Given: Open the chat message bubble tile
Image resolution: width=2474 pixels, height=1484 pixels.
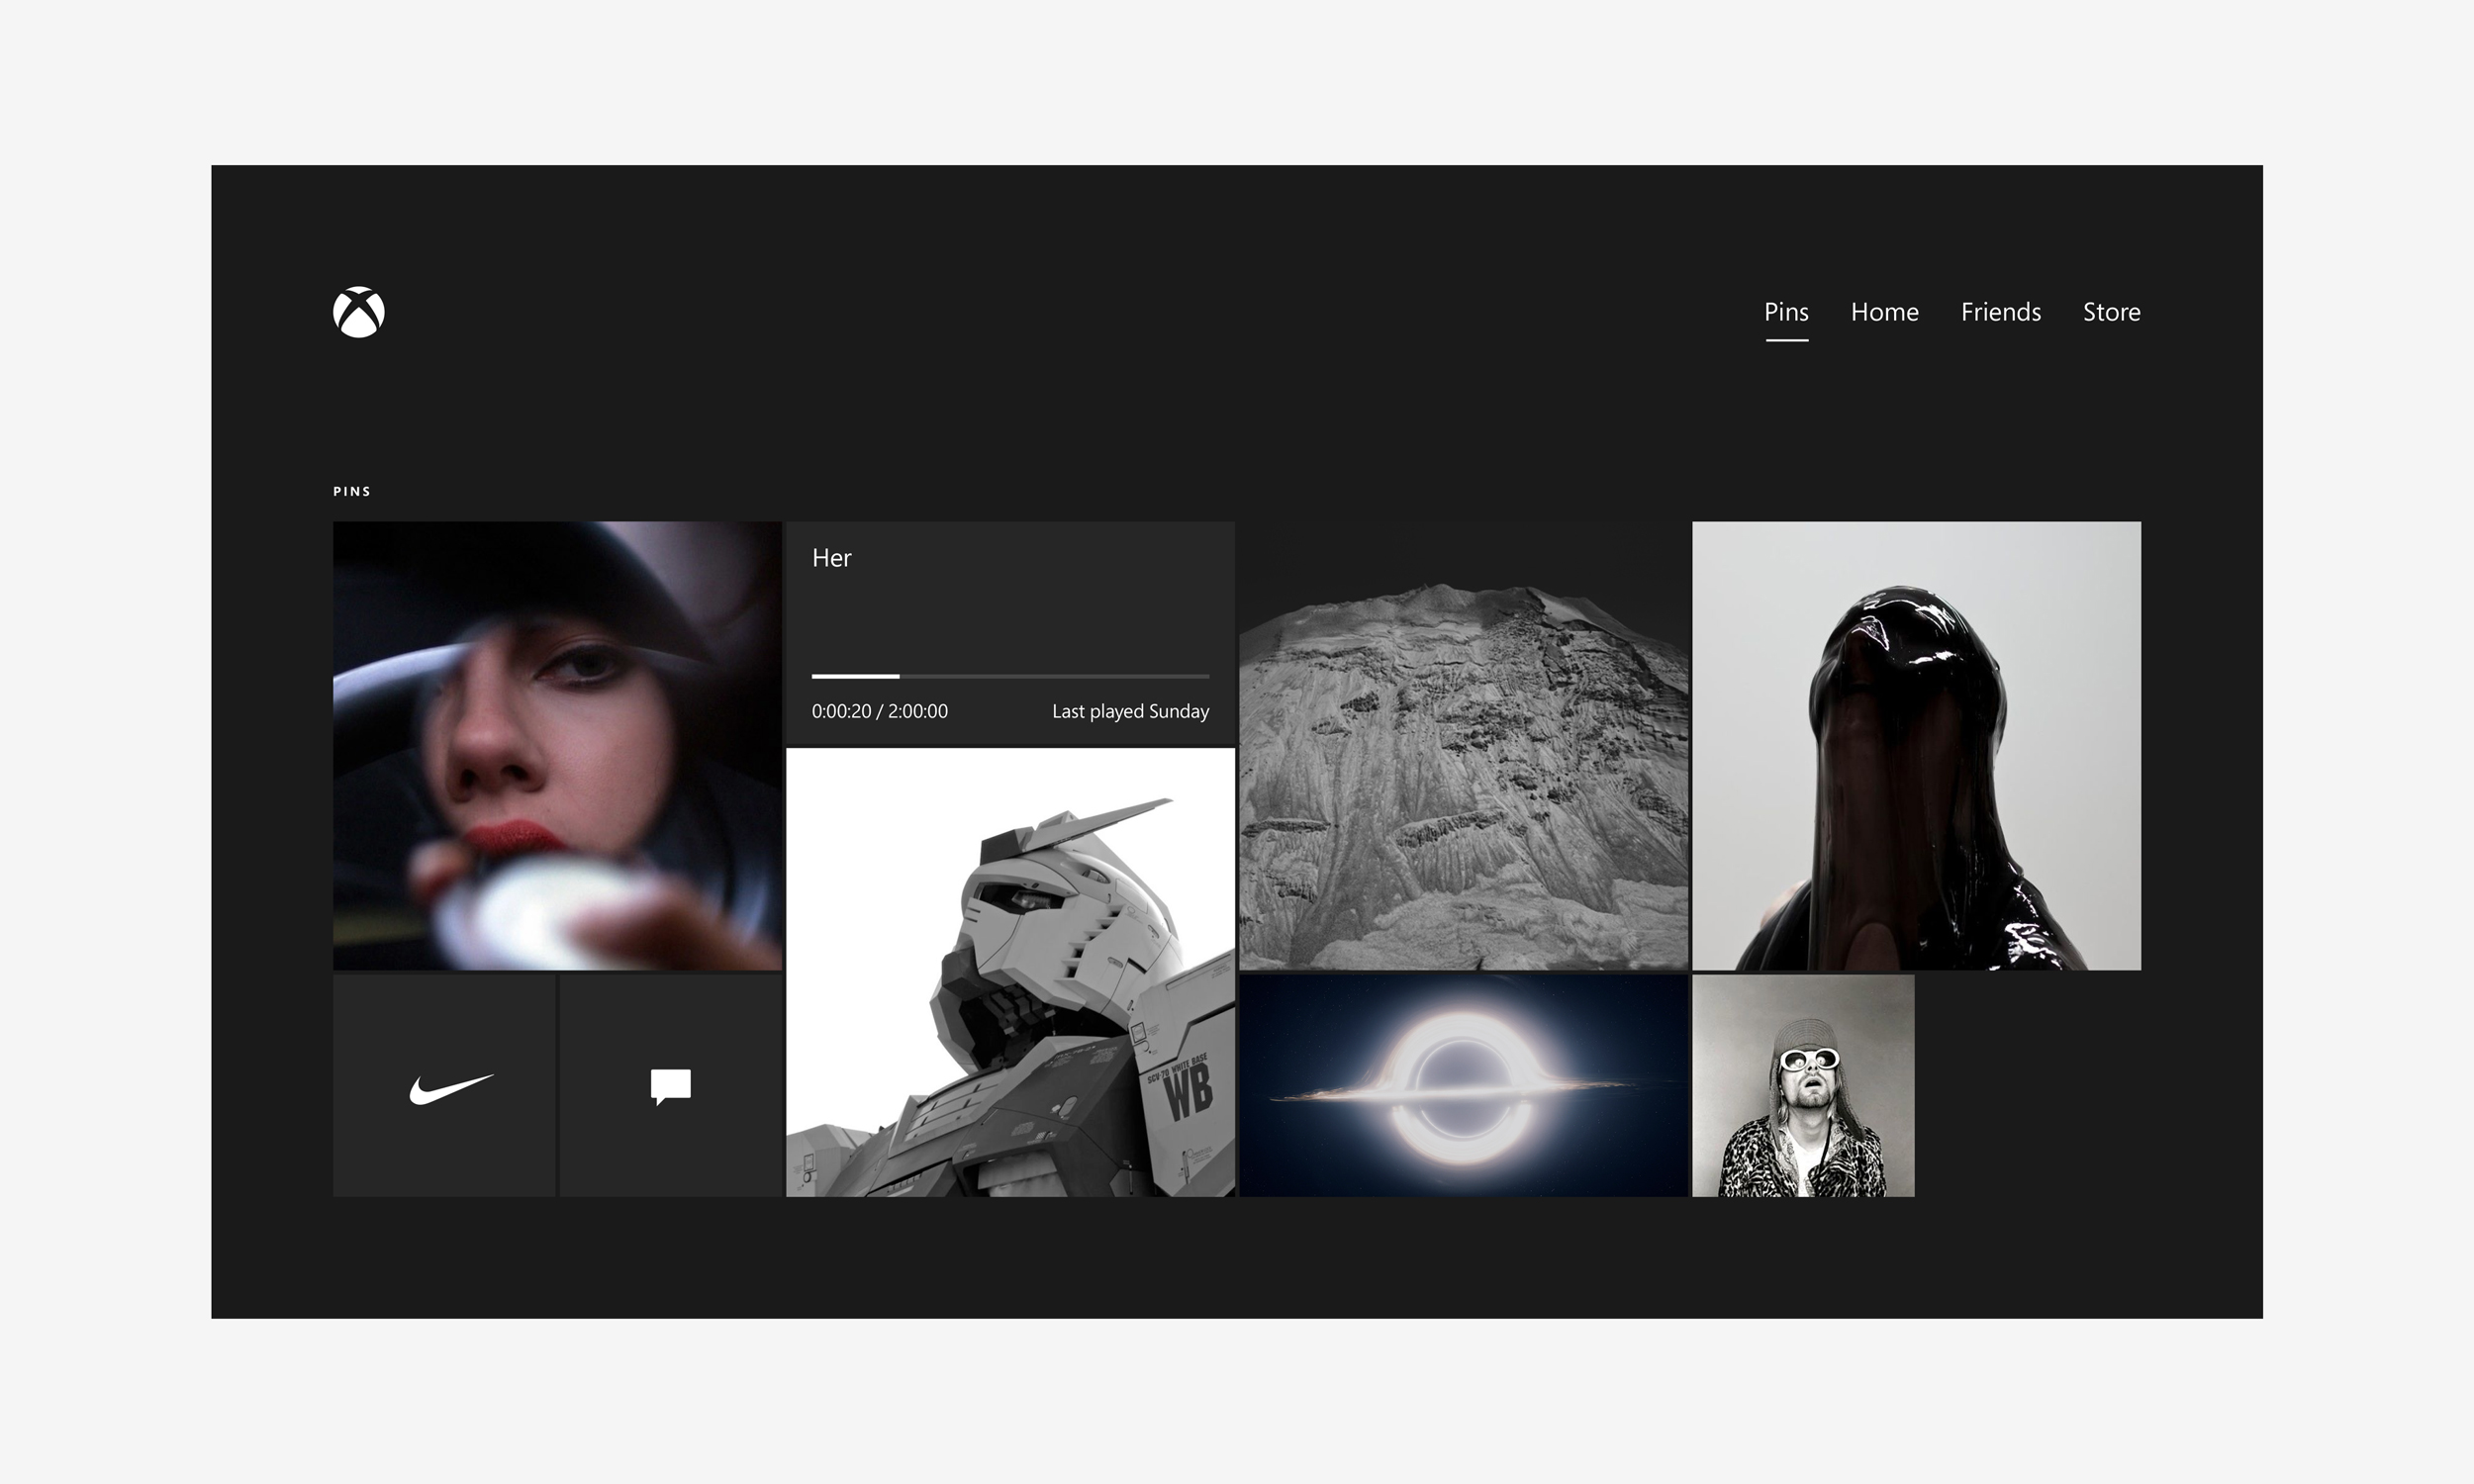Looking at the screenshot, I should click(x=670, y=1085).
